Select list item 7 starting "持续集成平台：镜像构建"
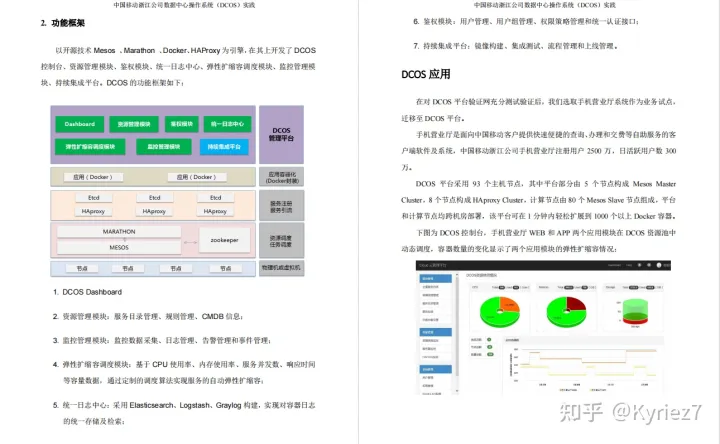720x444 pixels. pyautogui.click(x=515, y=46)
